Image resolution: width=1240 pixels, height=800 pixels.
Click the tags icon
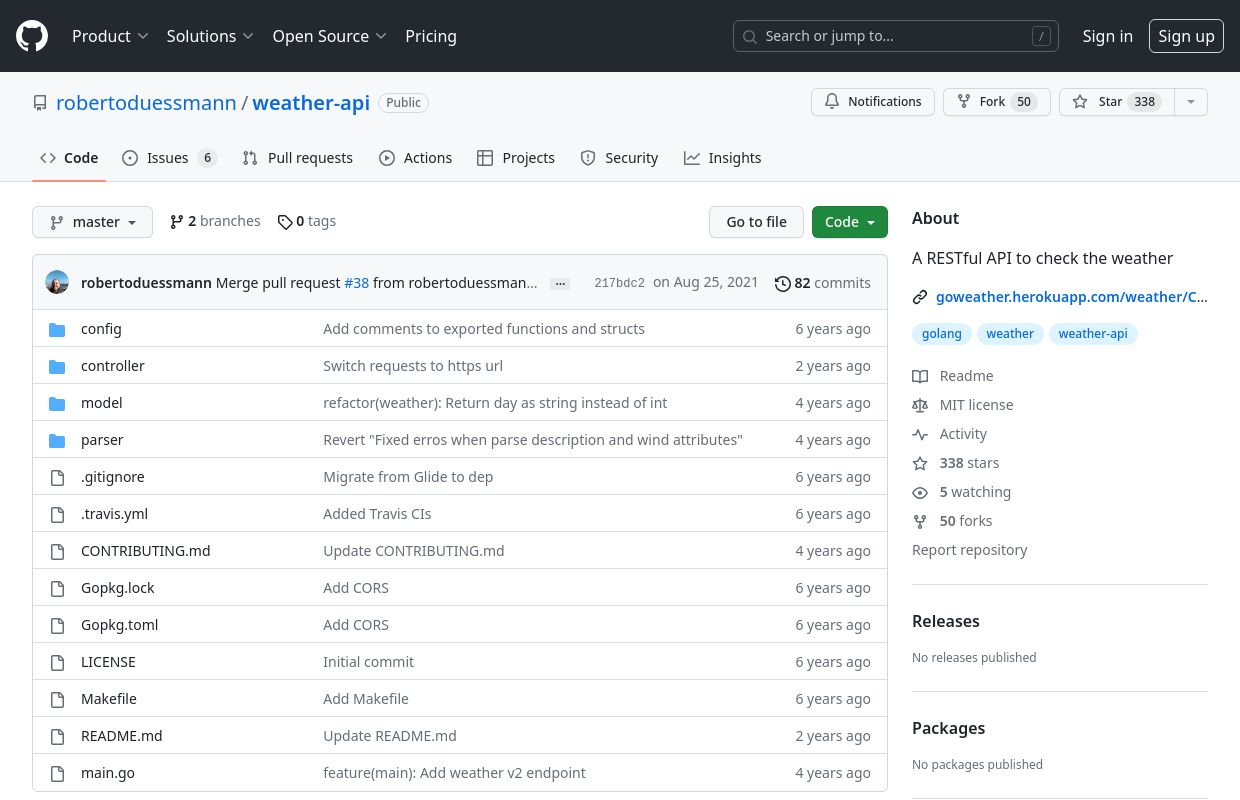285,222
